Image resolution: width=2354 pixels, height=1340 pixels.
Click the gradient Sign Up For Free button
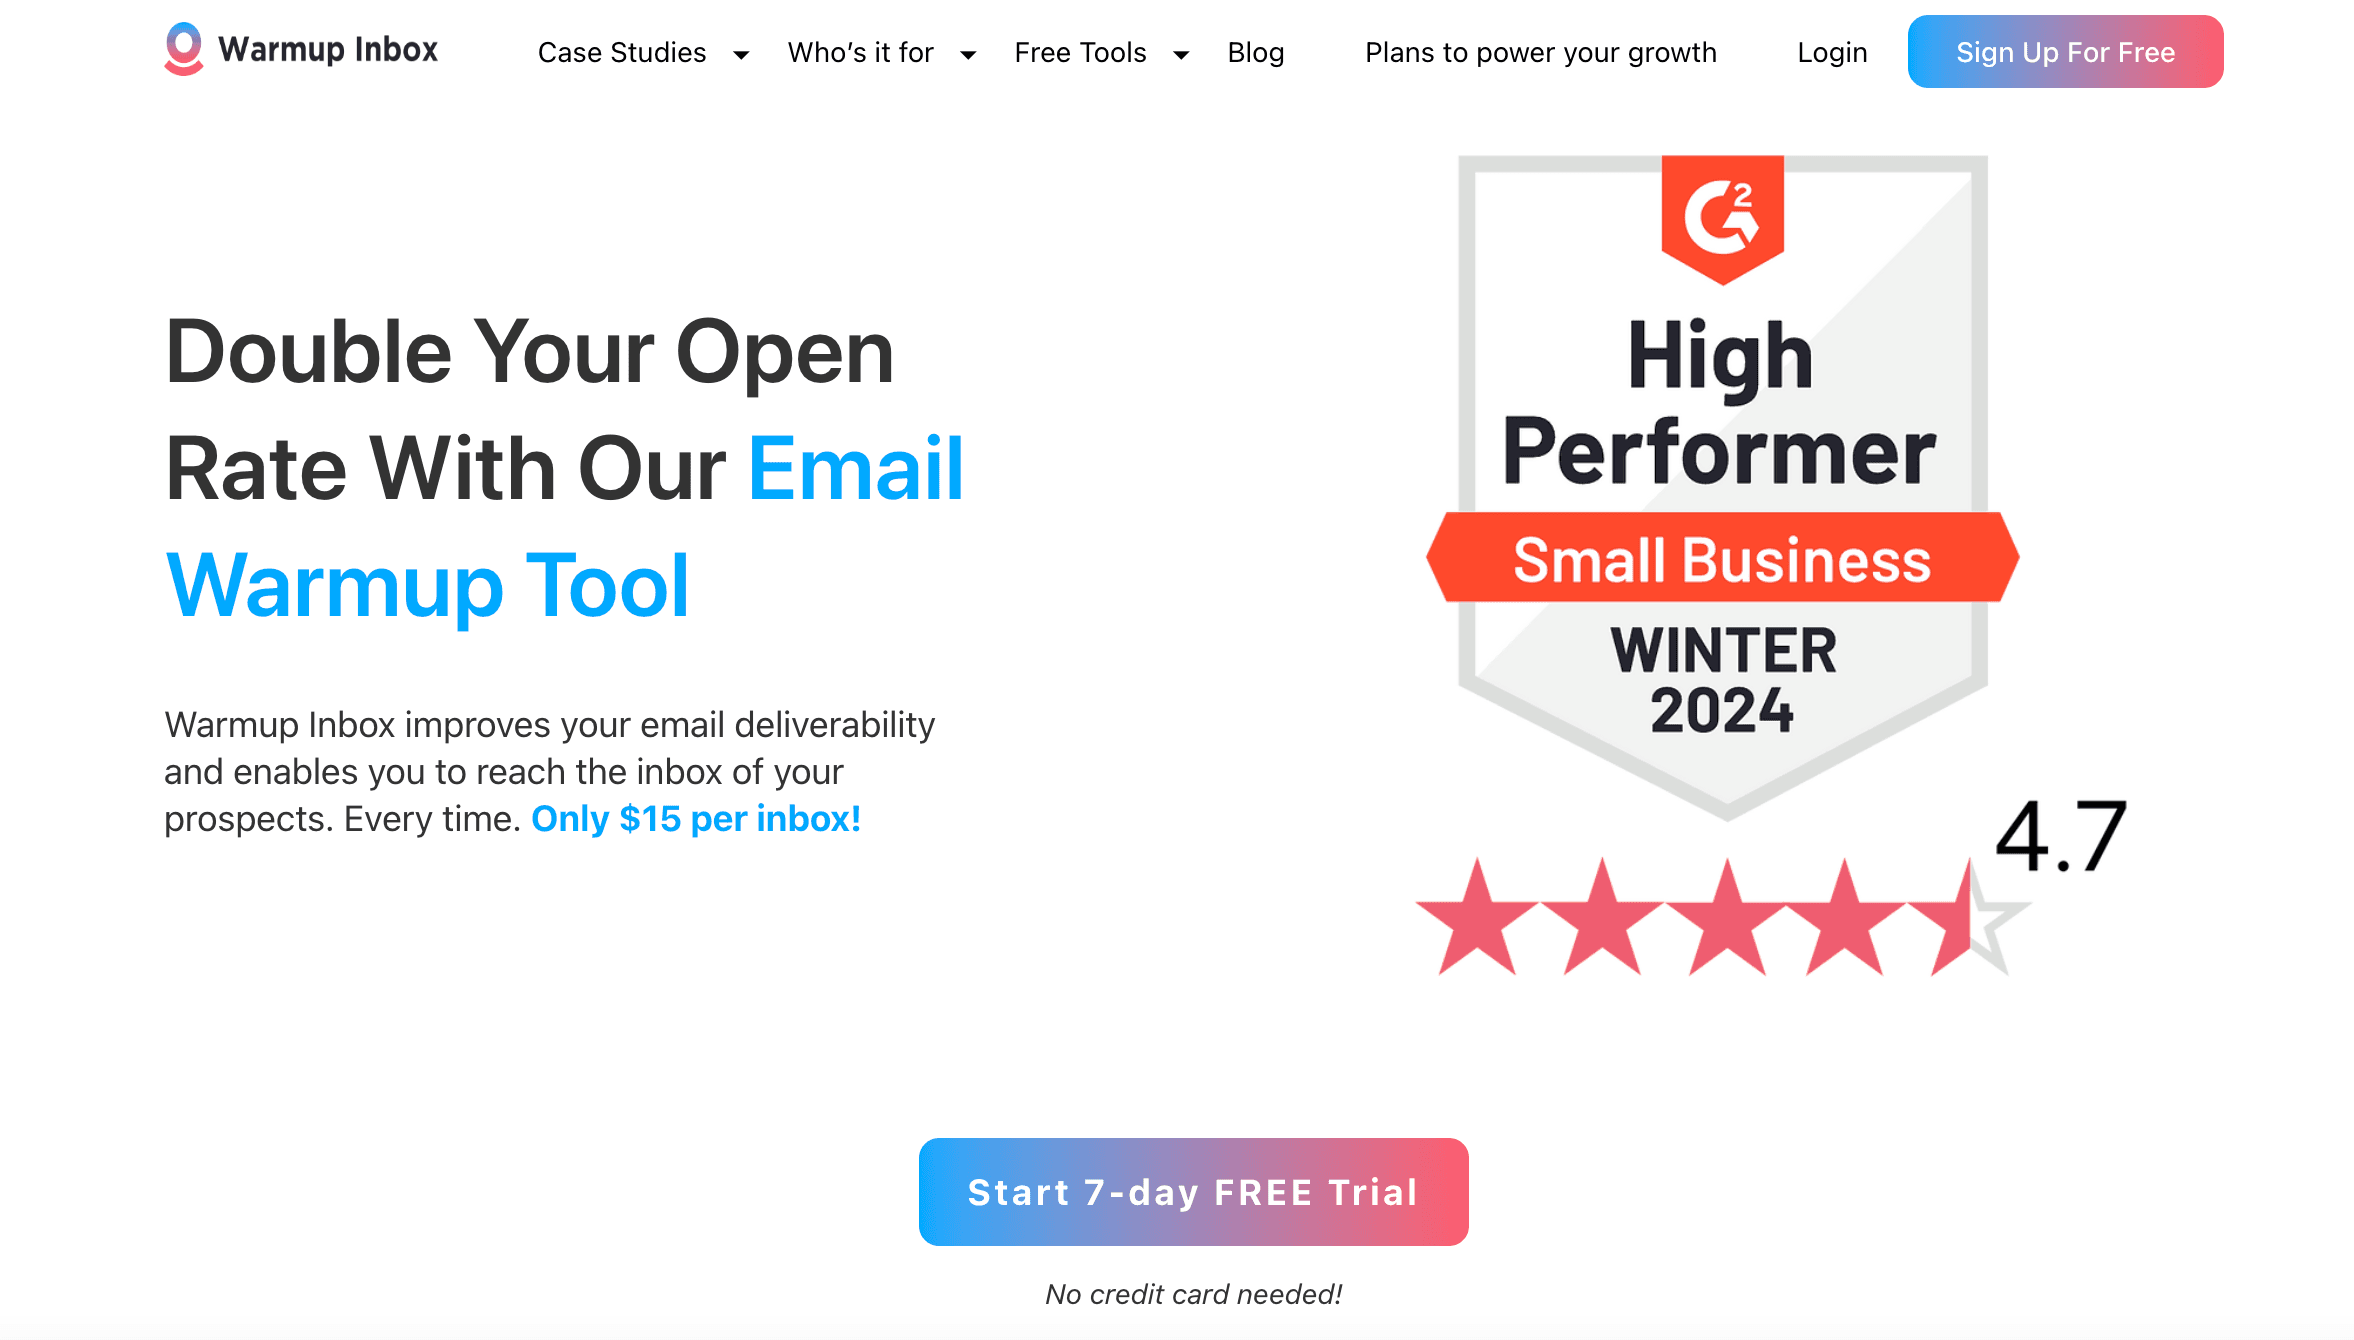coord(2066,52)
